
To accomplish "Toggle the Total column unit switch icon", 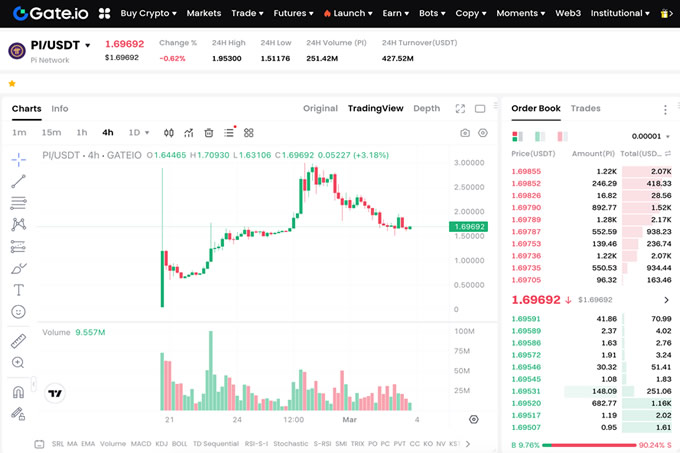I will pyautogui.click(x=668, y=153).
